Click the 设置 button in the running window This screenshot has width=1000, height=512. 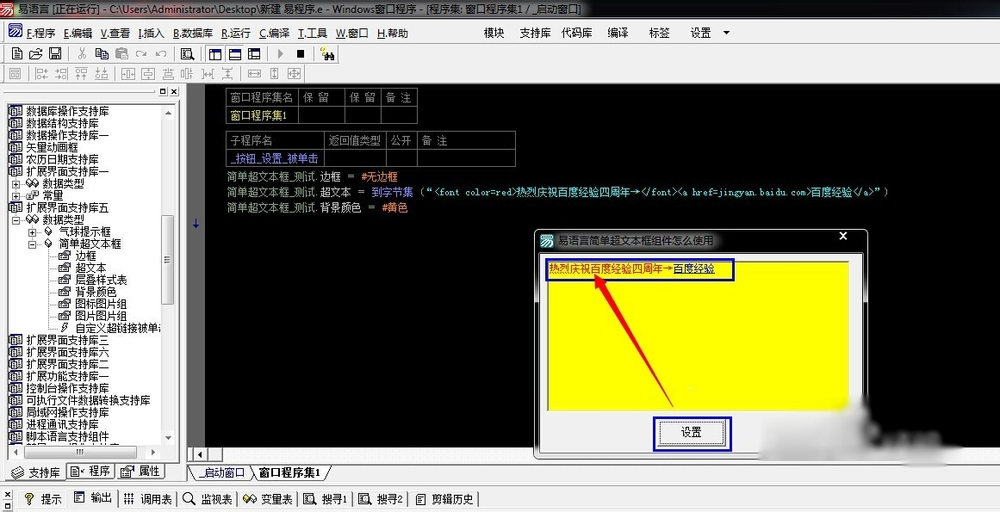point(691,433)
